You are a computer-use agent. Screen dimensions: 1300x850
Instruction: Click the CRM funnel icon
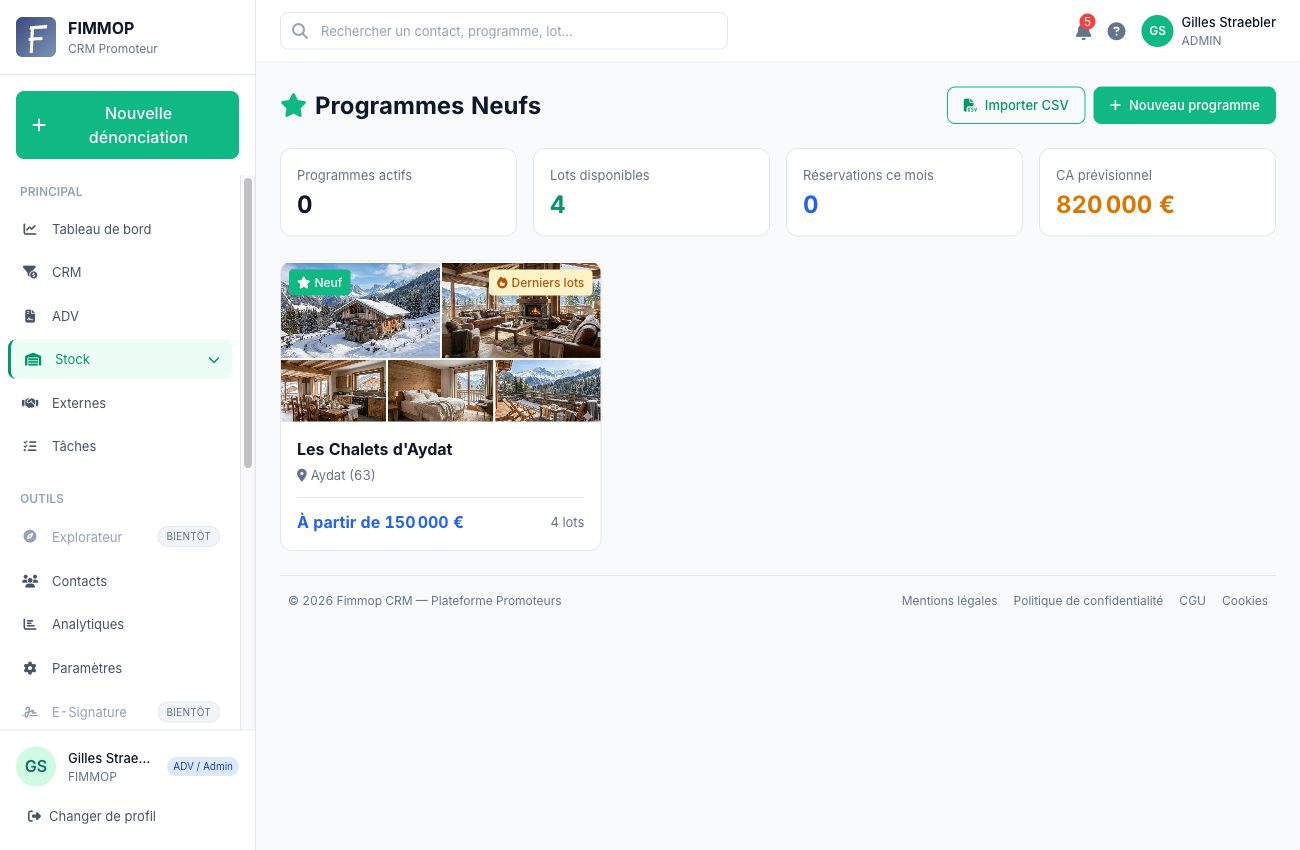pyautogui.click(x=30, y=272)
